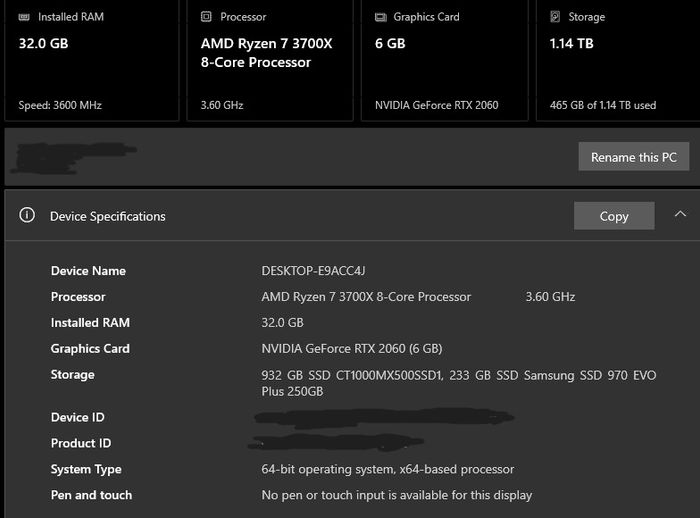Click the Storage label in specifications
This screenshot has width=700, height=518.
73,375
